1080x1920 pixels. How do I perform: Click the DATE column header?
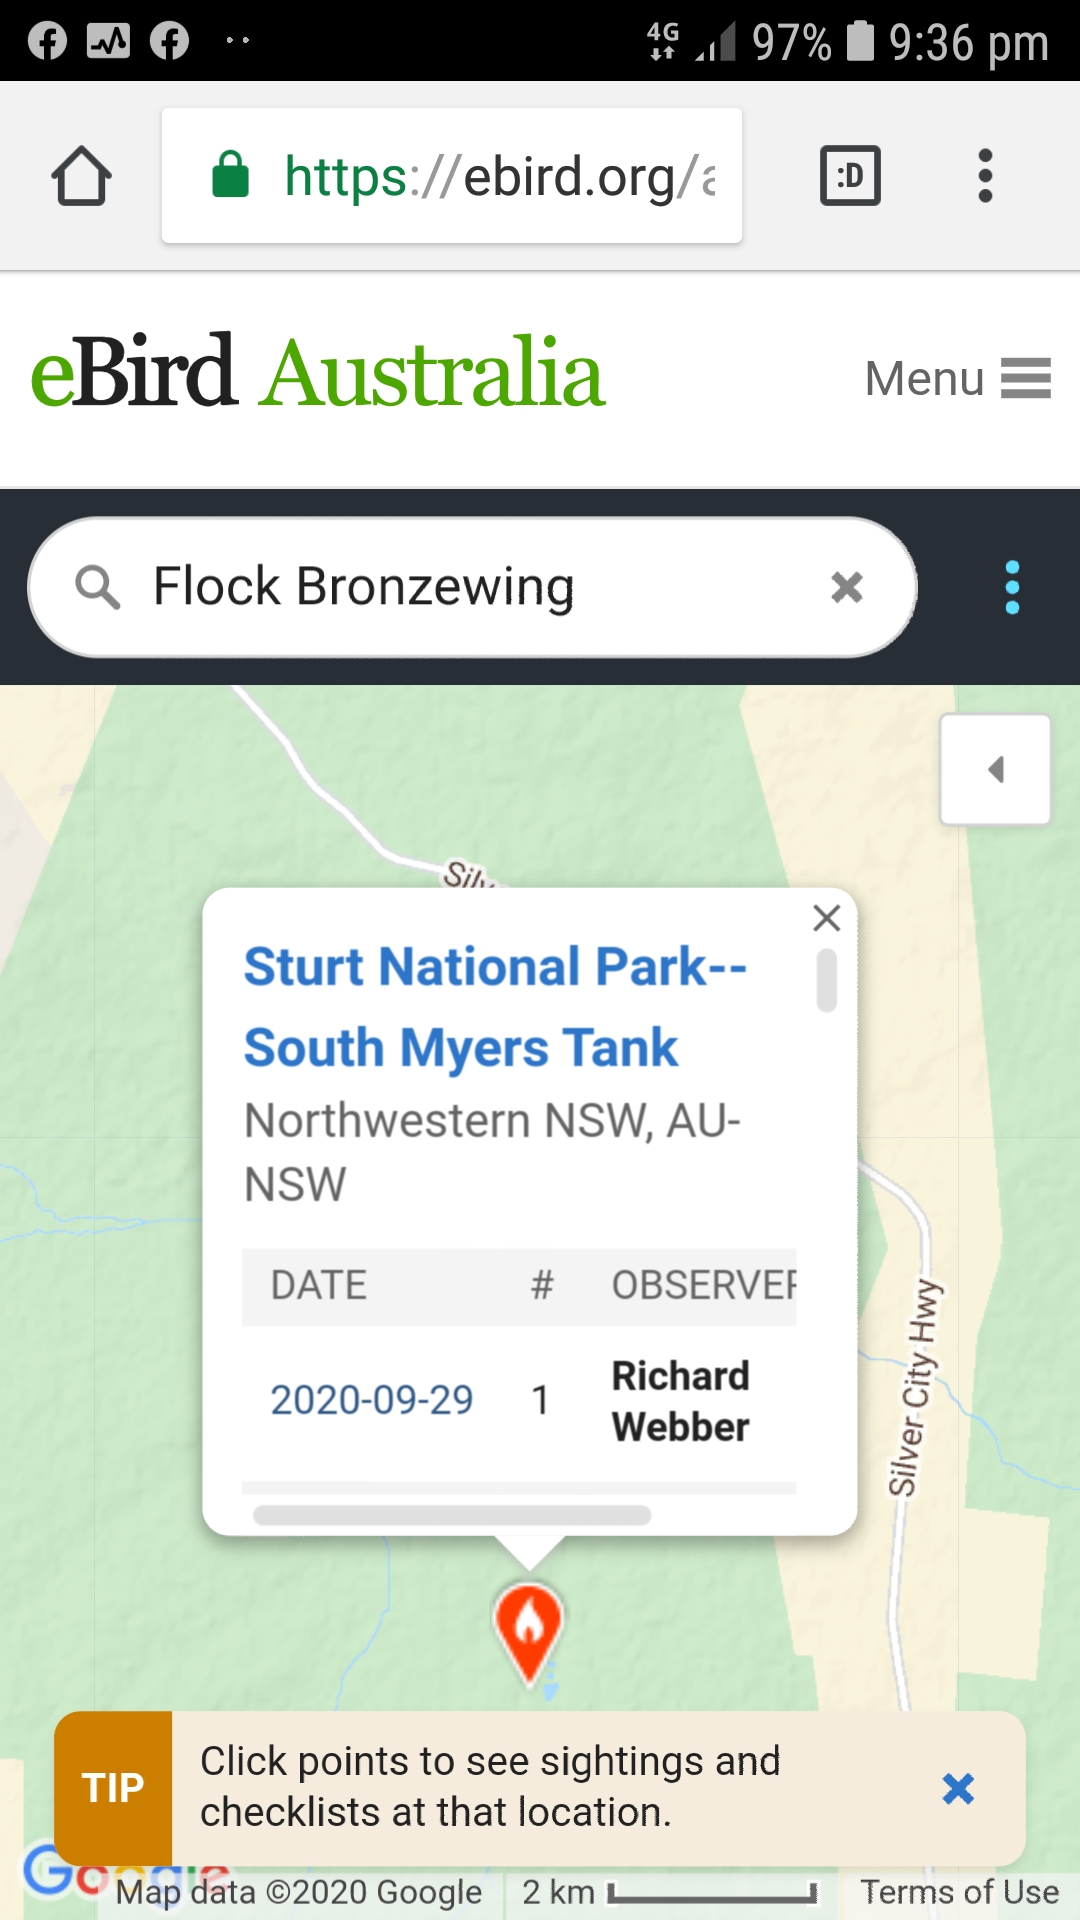click(319, 1286)
